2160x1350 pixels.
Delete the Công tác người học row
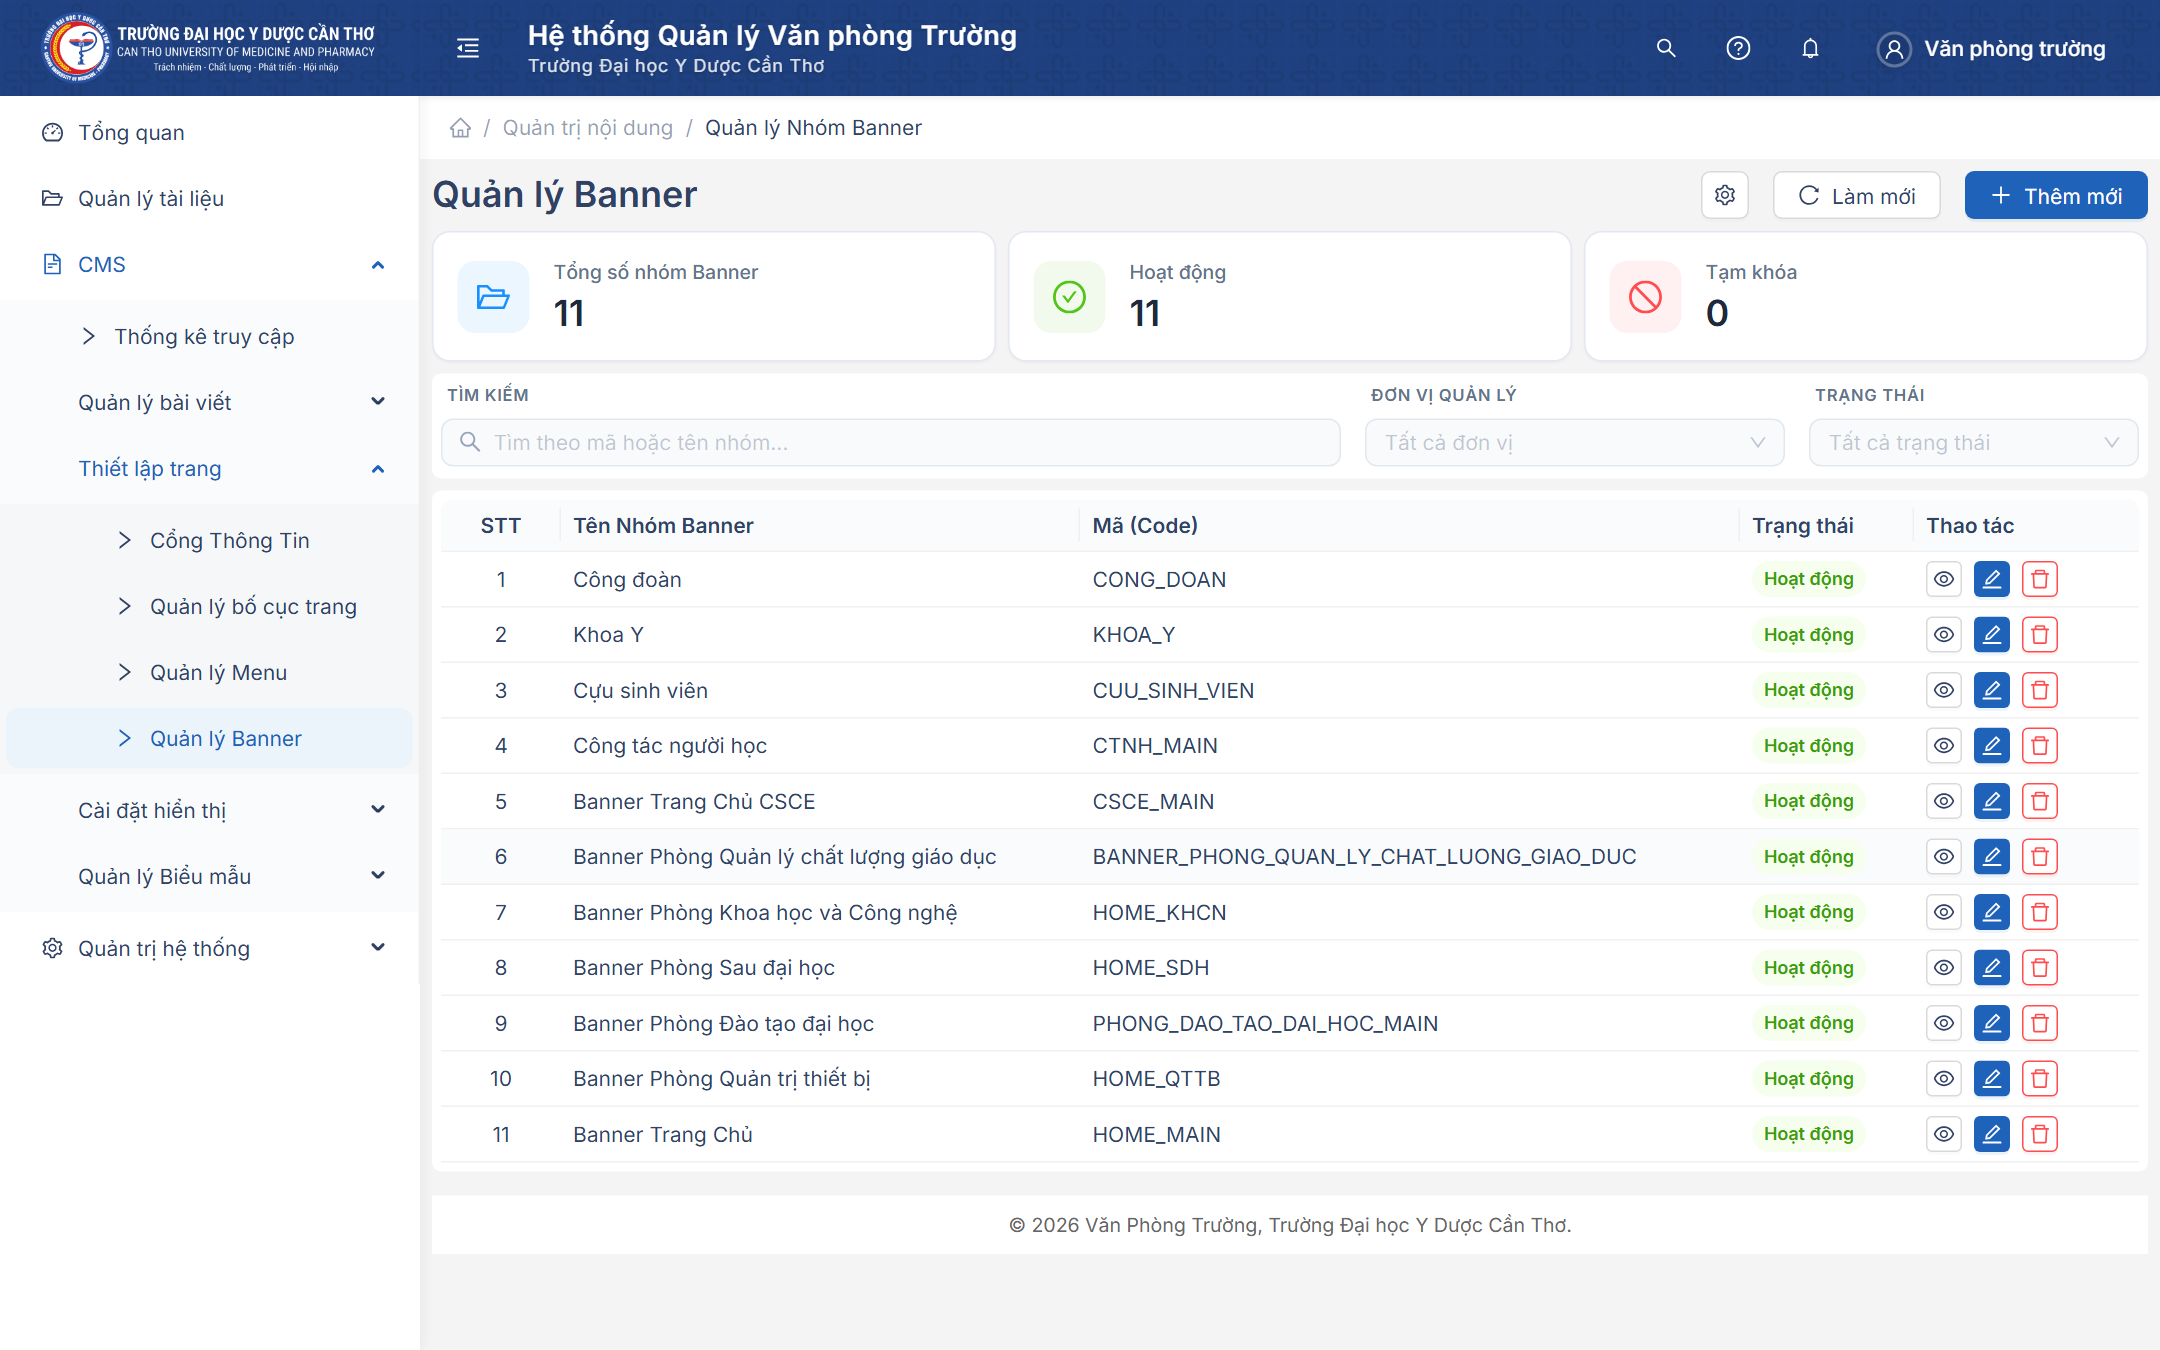pos(2040,746)
